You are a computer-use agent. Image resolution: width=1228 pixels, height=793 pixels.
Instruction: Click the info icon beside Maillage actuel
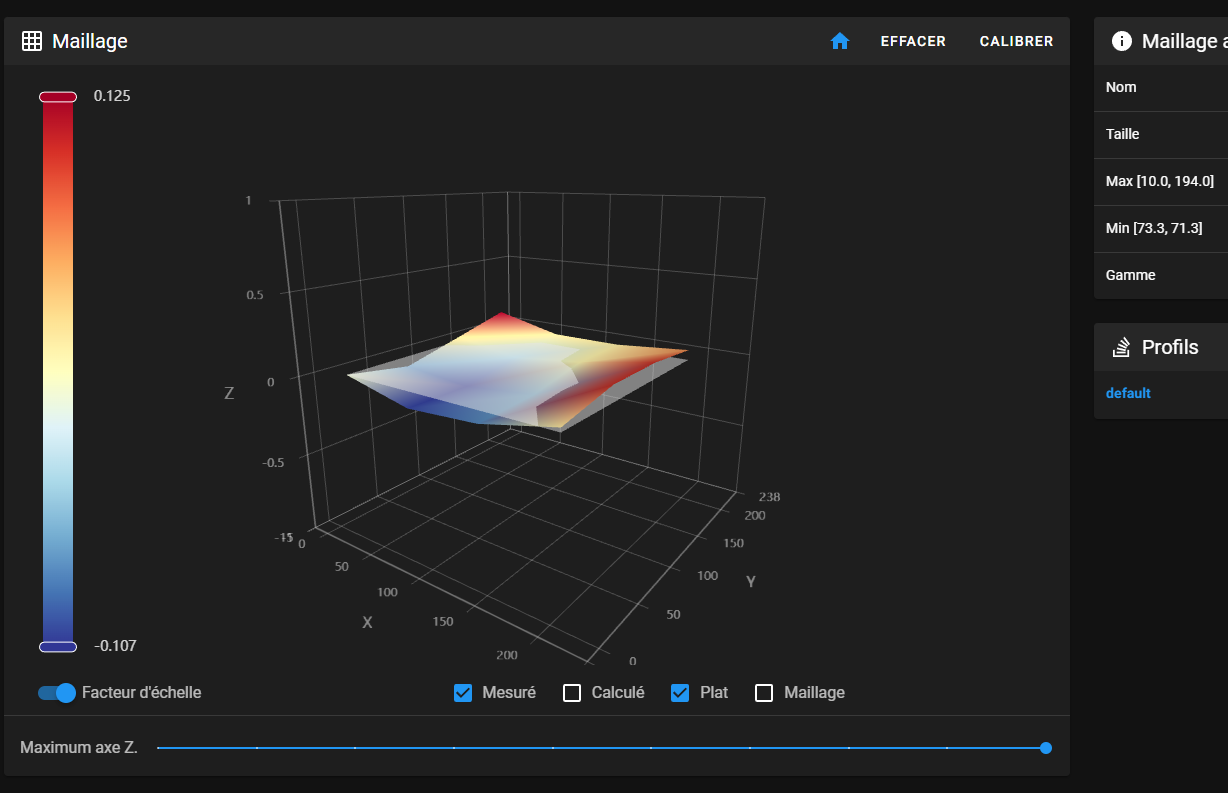point(1122,41)
